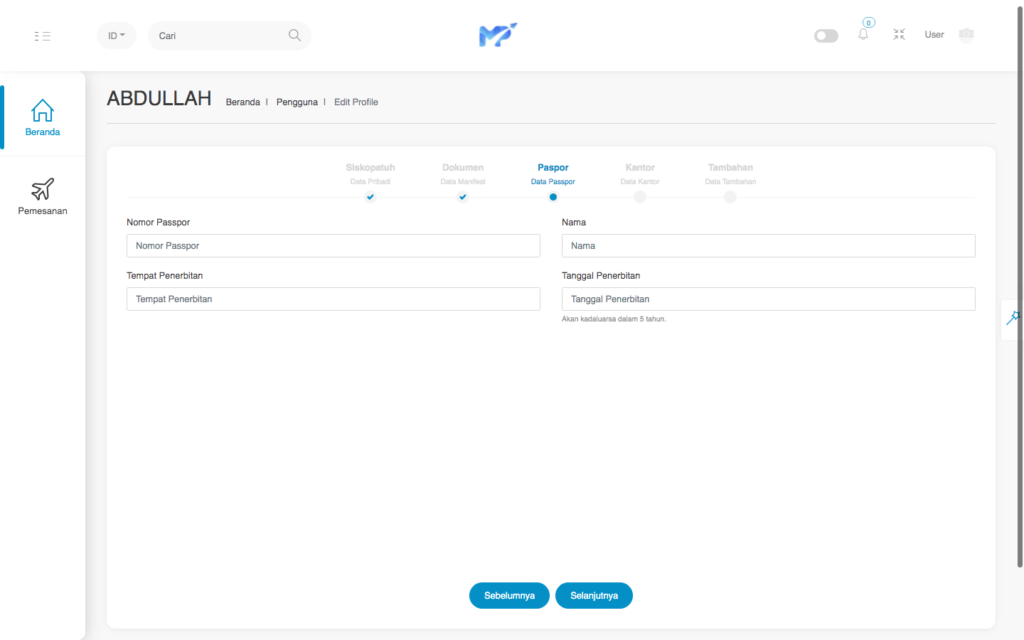Focus the Nomor Passpor input field
1024x640 pixels.
333,245
